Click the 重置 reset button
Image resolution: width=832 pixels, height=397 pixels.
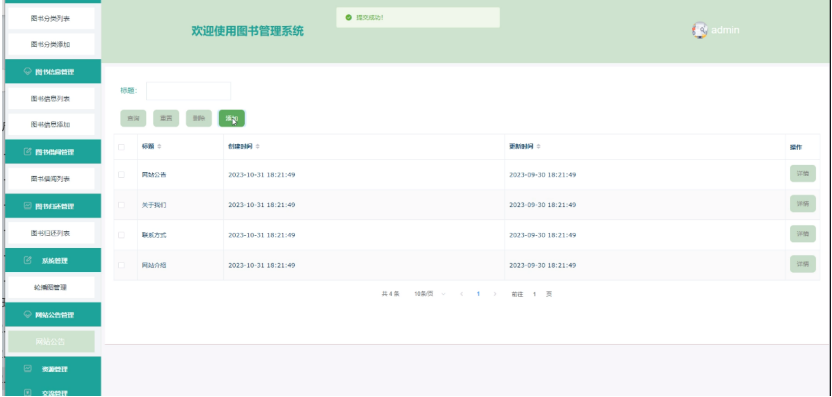166,118
